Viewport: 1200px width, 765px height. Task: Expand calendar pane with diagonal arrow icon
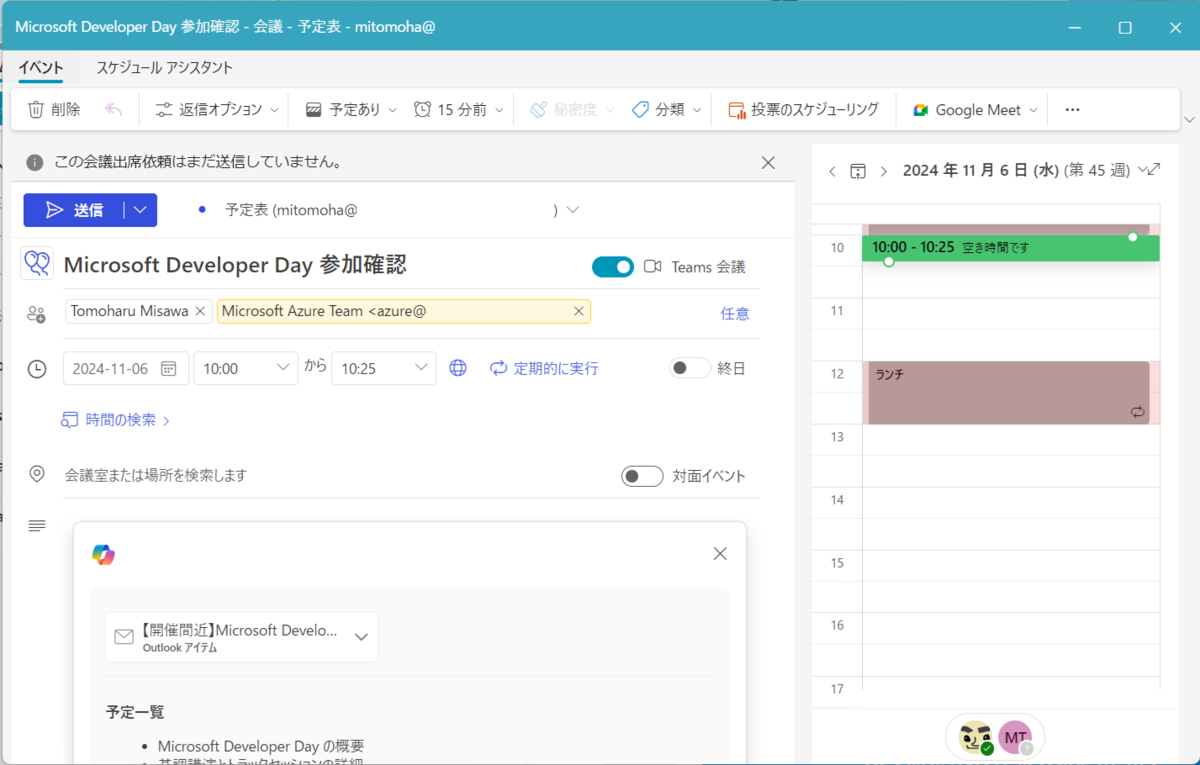click(1154, 170)
